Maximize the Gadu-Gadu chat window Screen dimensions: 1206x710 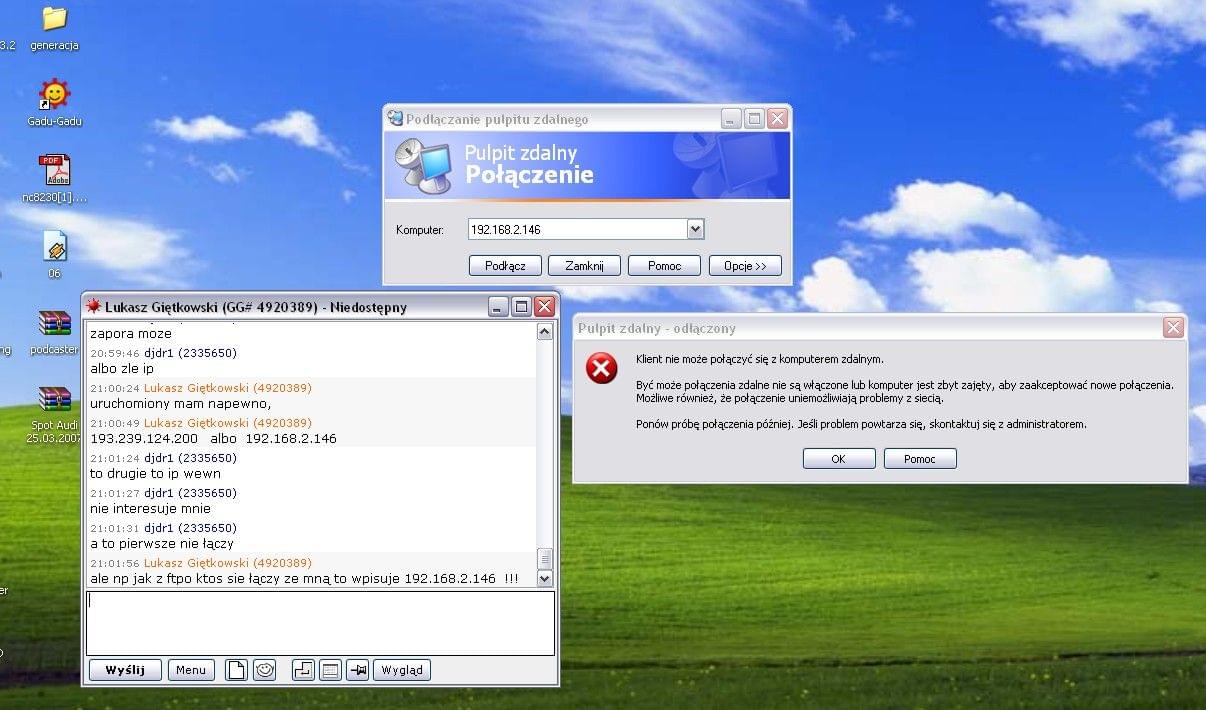(x=521, y=307)
